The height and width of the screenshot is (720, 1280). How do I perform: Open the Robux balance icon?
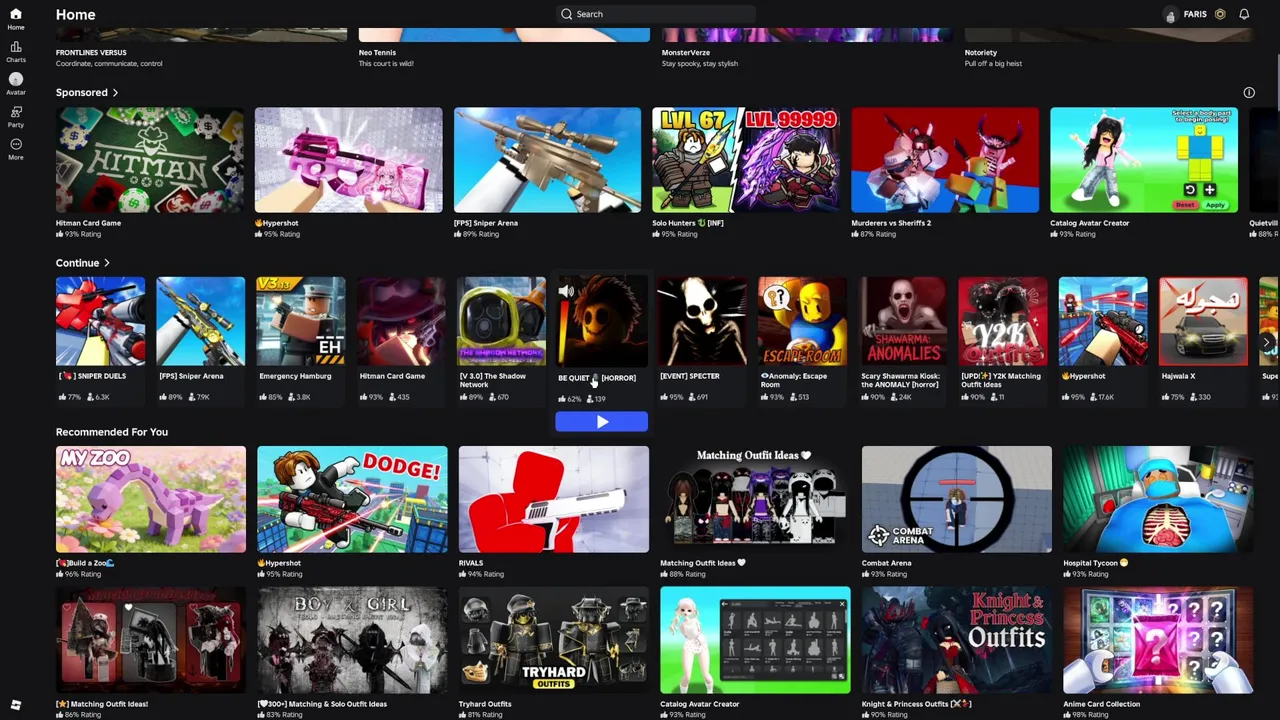coord(1220,14)
